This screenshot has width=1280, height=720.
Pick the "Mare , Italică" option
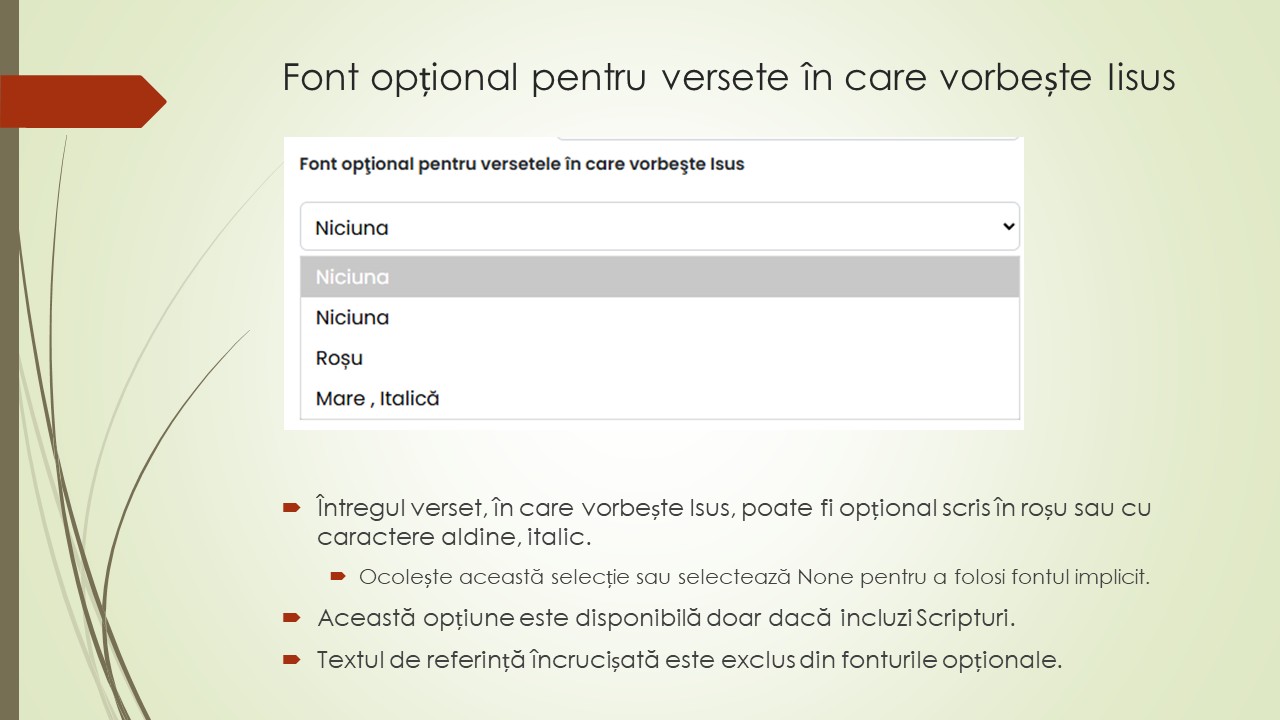click(659, 398)
